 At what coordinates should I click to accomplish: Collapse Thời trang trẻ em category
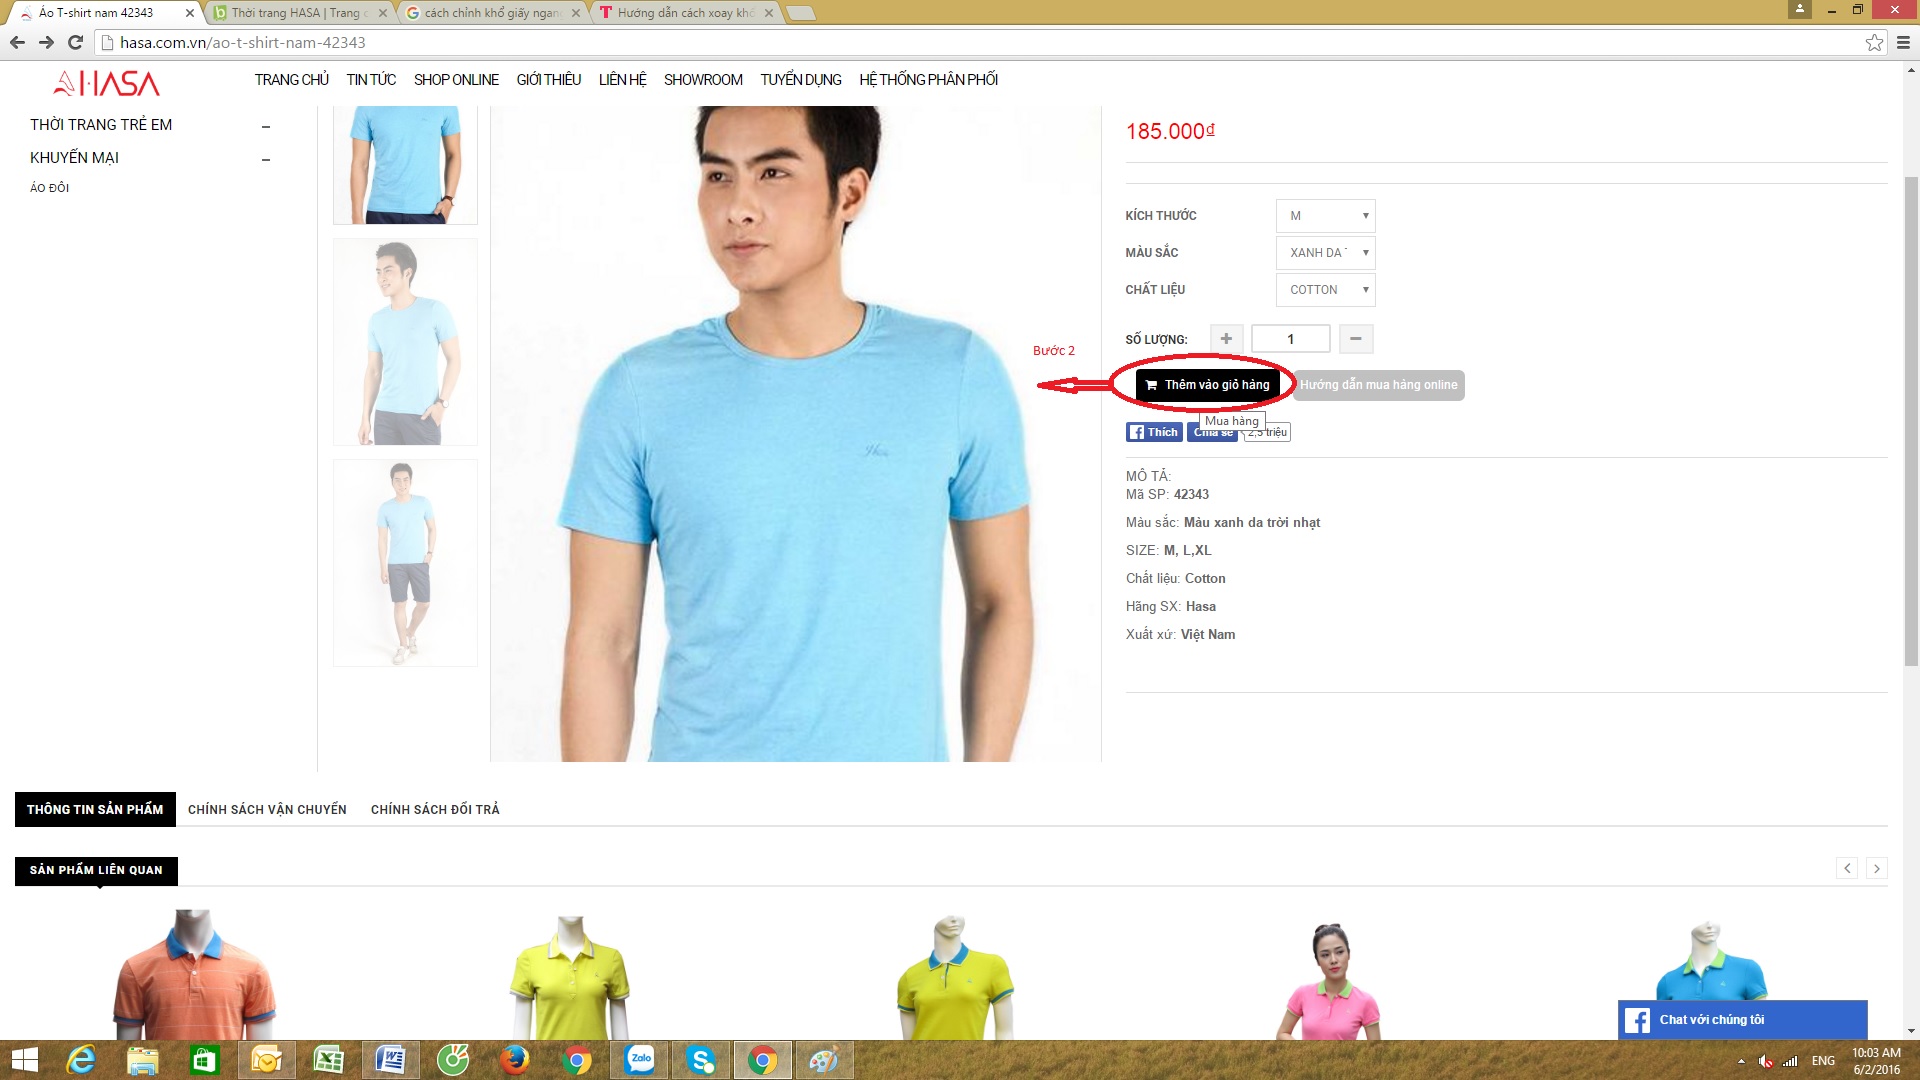point(265,126)
